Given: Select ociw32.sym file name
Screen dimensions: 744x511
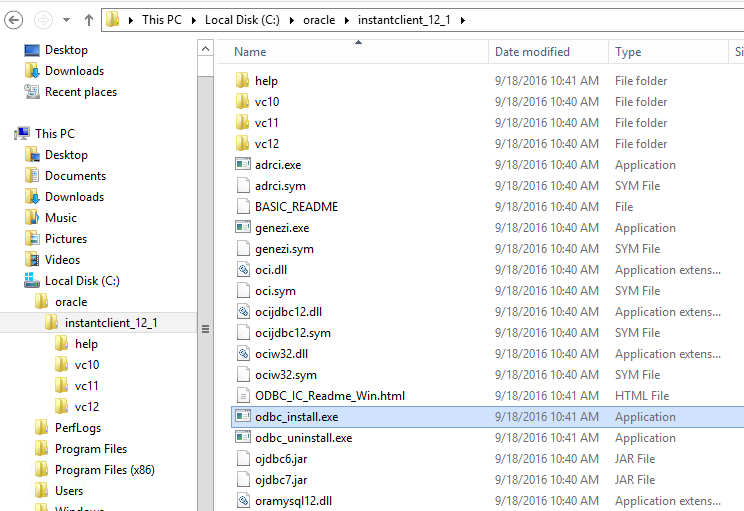Looking at the screenshot, I should point(286,375).
